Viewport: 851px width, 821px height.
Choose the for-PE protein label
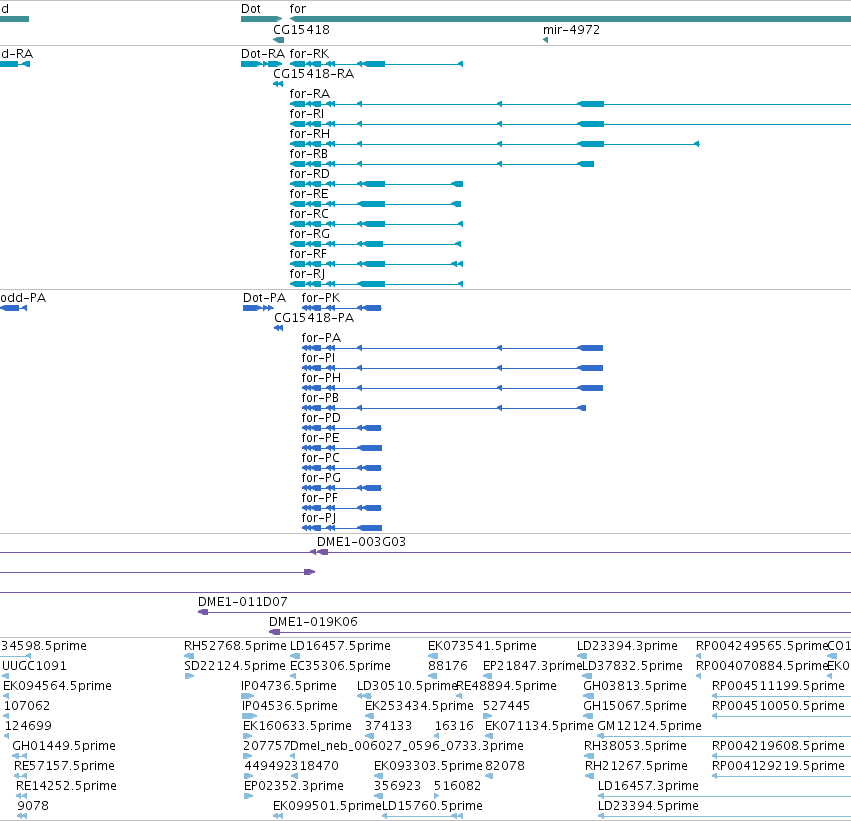coord(321,438)
